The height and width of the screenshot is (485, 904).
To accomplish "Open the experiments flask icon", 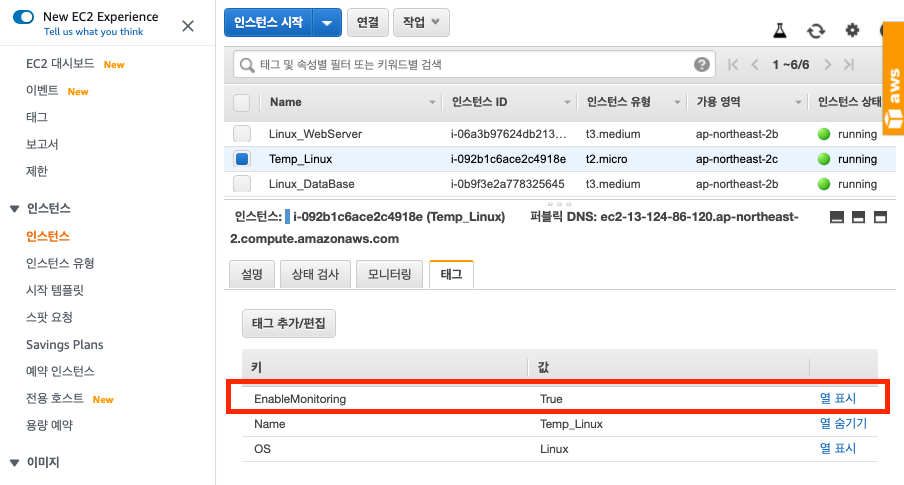I will pos(779,30).
